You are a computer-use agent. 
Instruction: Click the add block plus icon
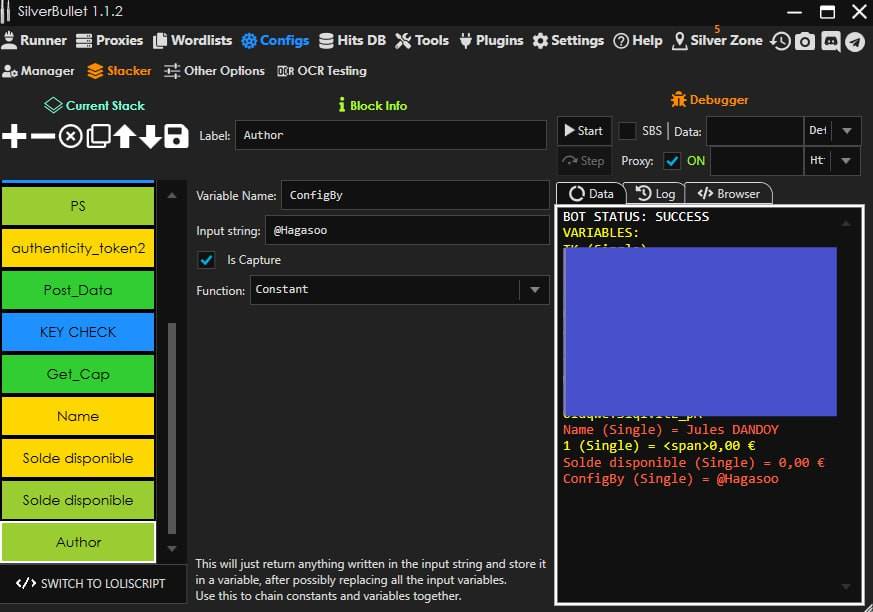[x=14, y=136]
